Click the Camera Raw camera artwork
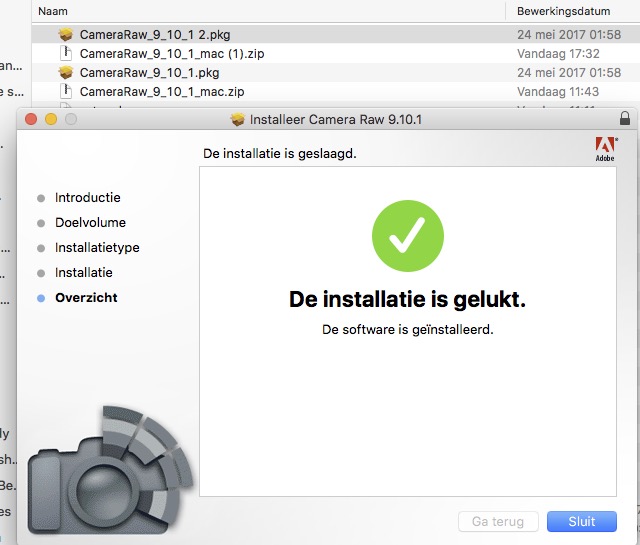Screen dimensions: 640x545 tap(110, 470)
